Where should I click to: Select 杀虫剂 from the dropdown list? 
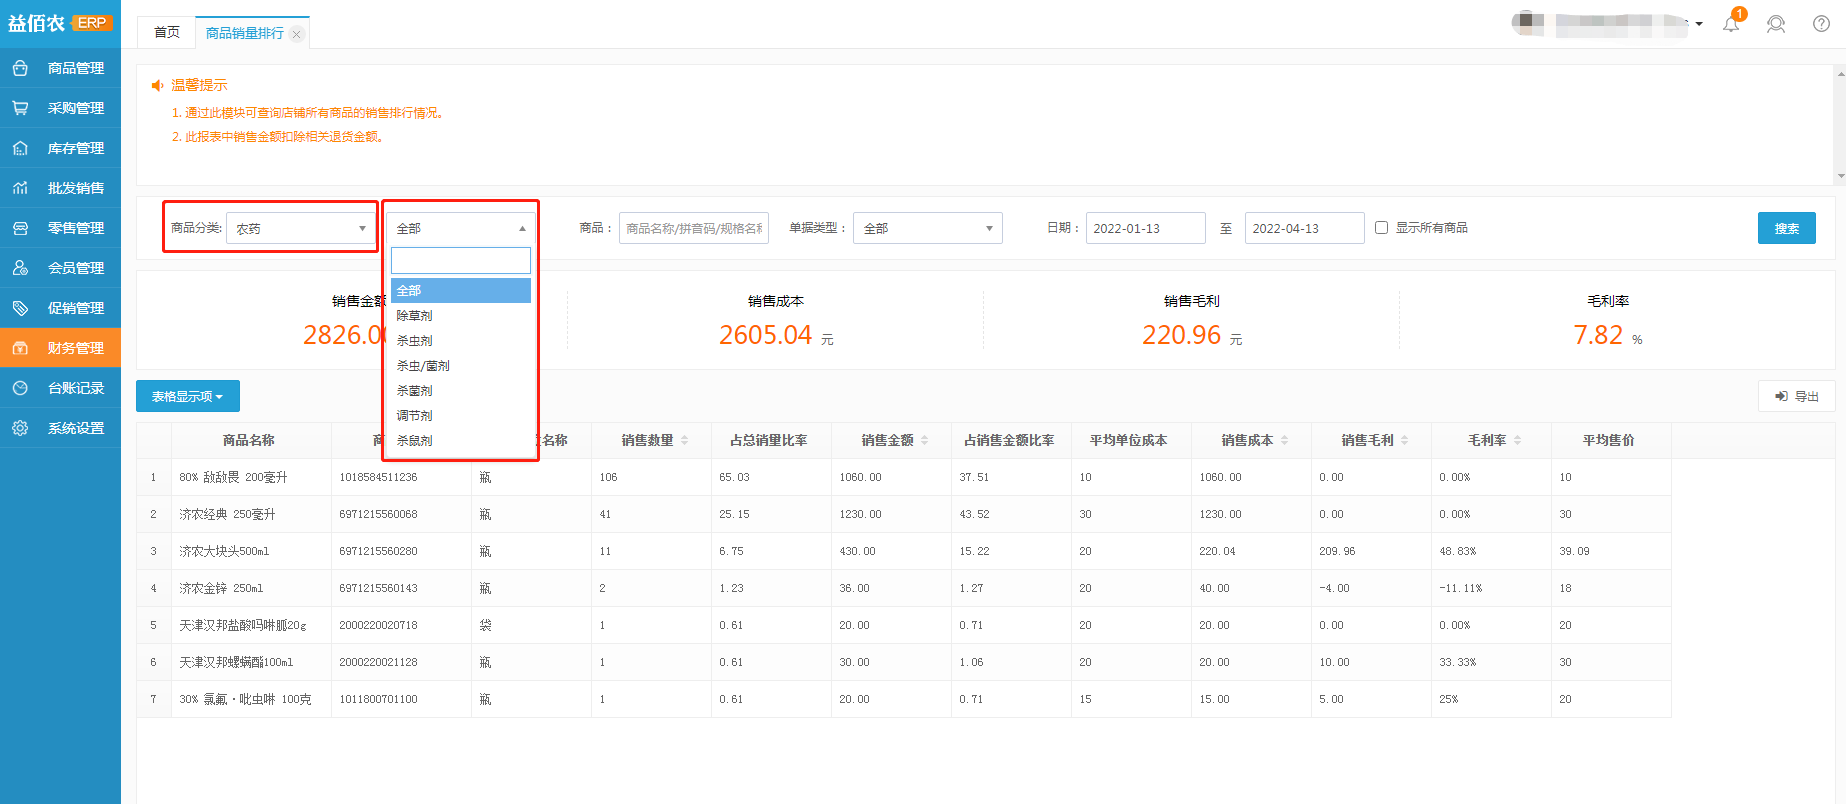(x=415, y=341)
